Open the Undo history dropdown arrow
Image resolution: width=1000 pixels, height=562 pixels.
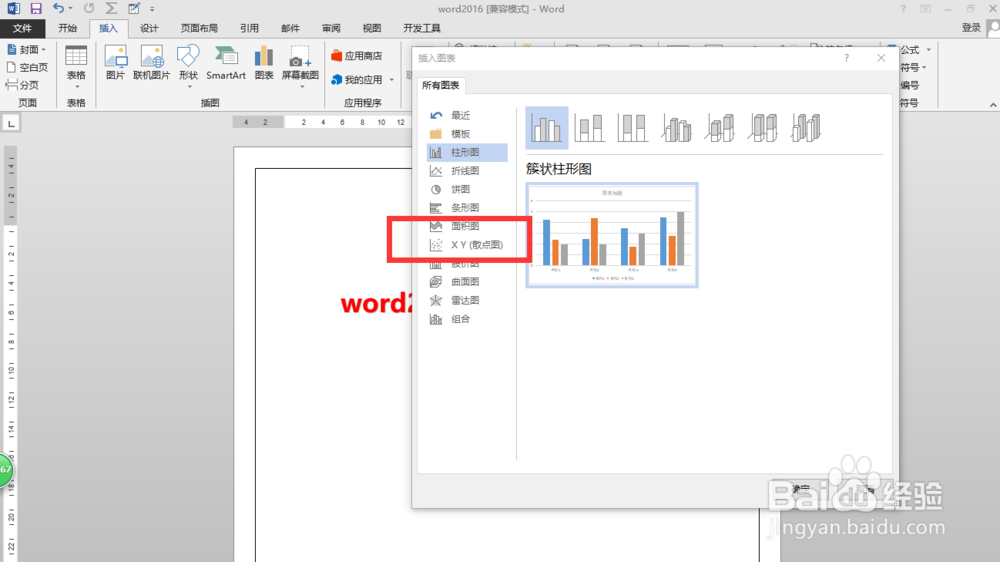70,9
